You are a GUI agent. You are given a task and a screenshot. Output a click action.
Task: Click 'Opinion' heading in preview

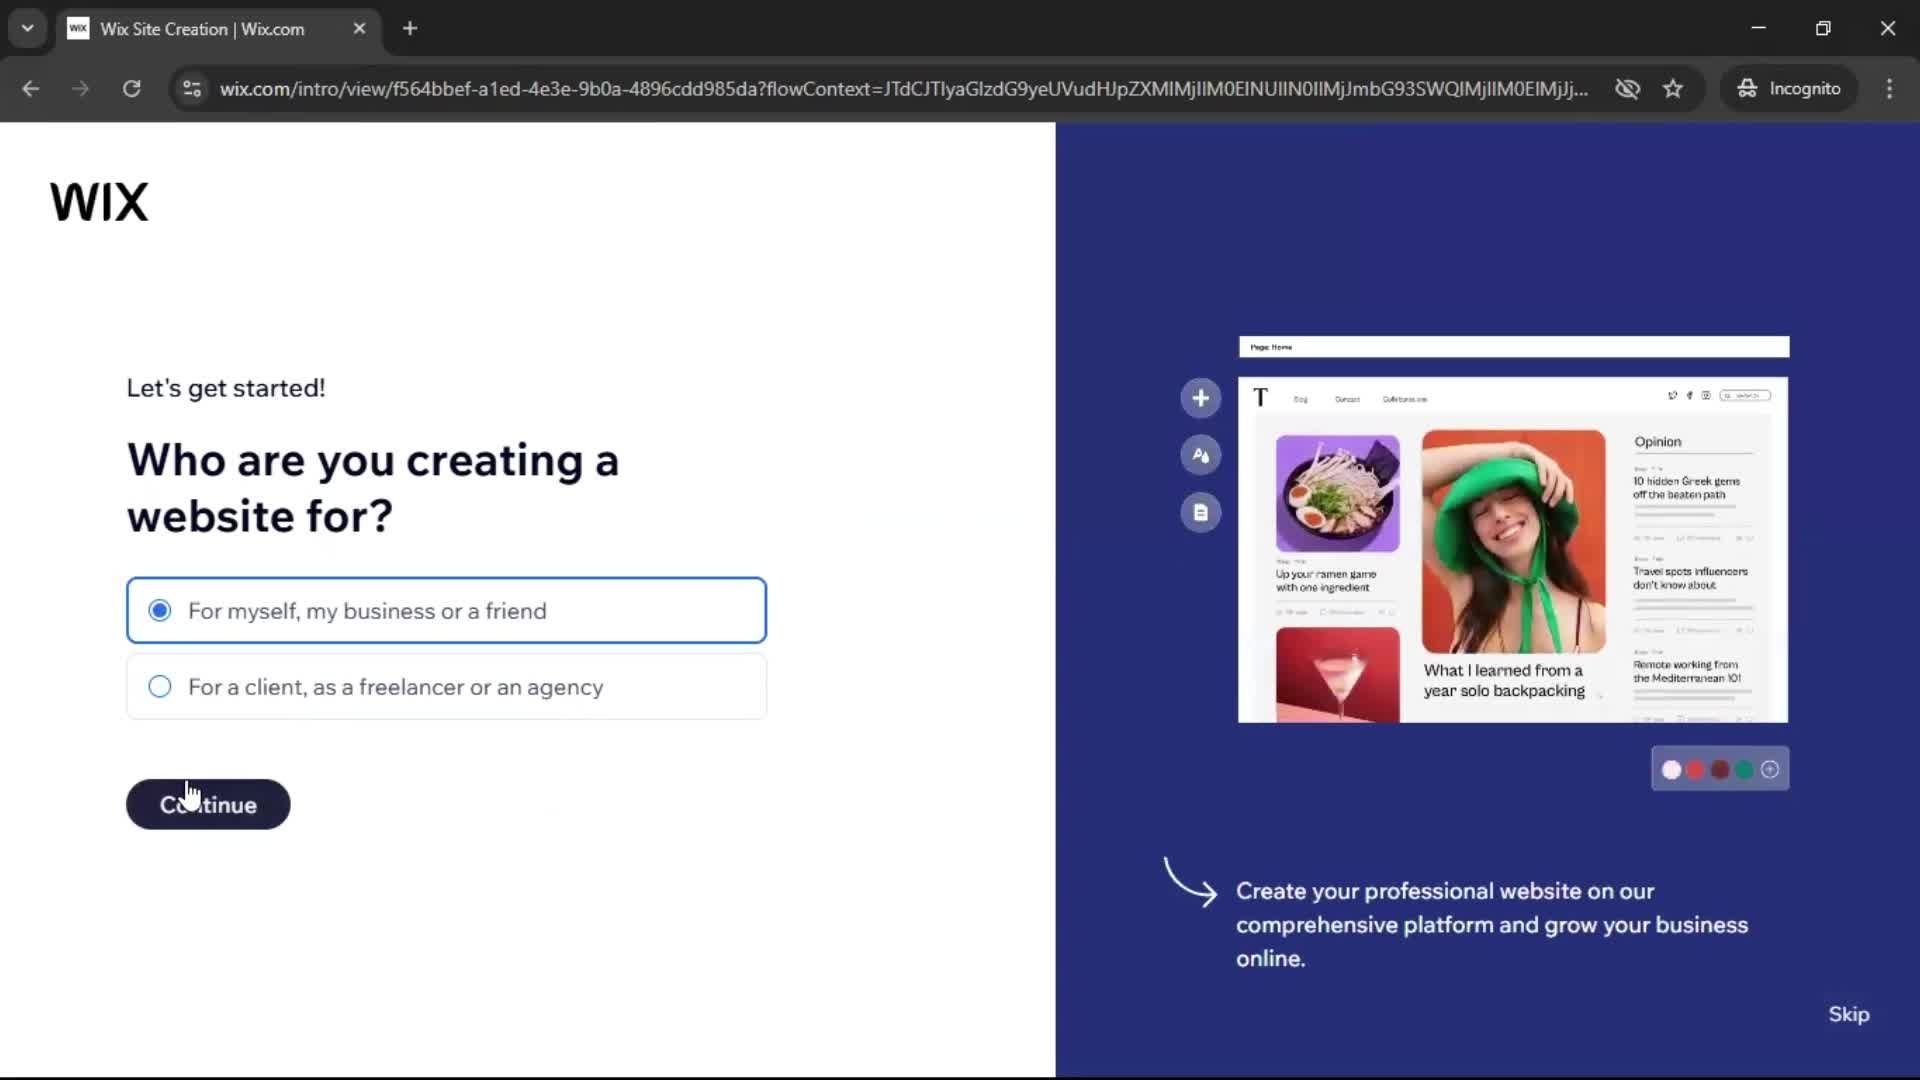[1657, 441]
